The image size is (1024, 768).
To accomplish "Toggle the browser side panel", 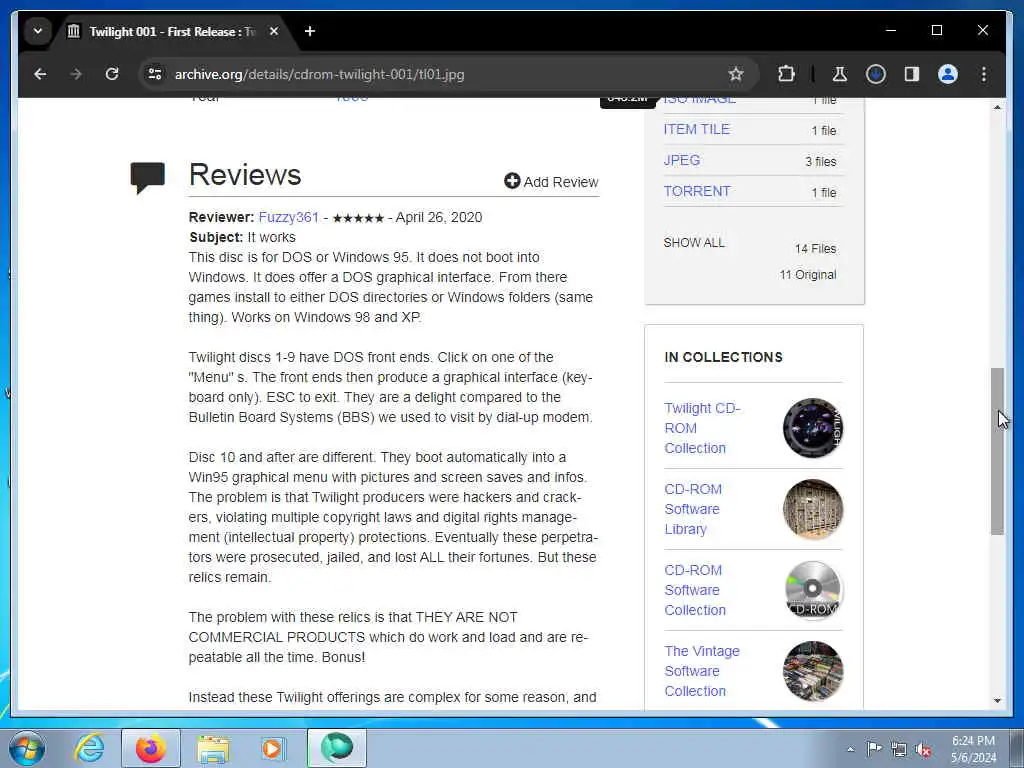I will 912,74.
